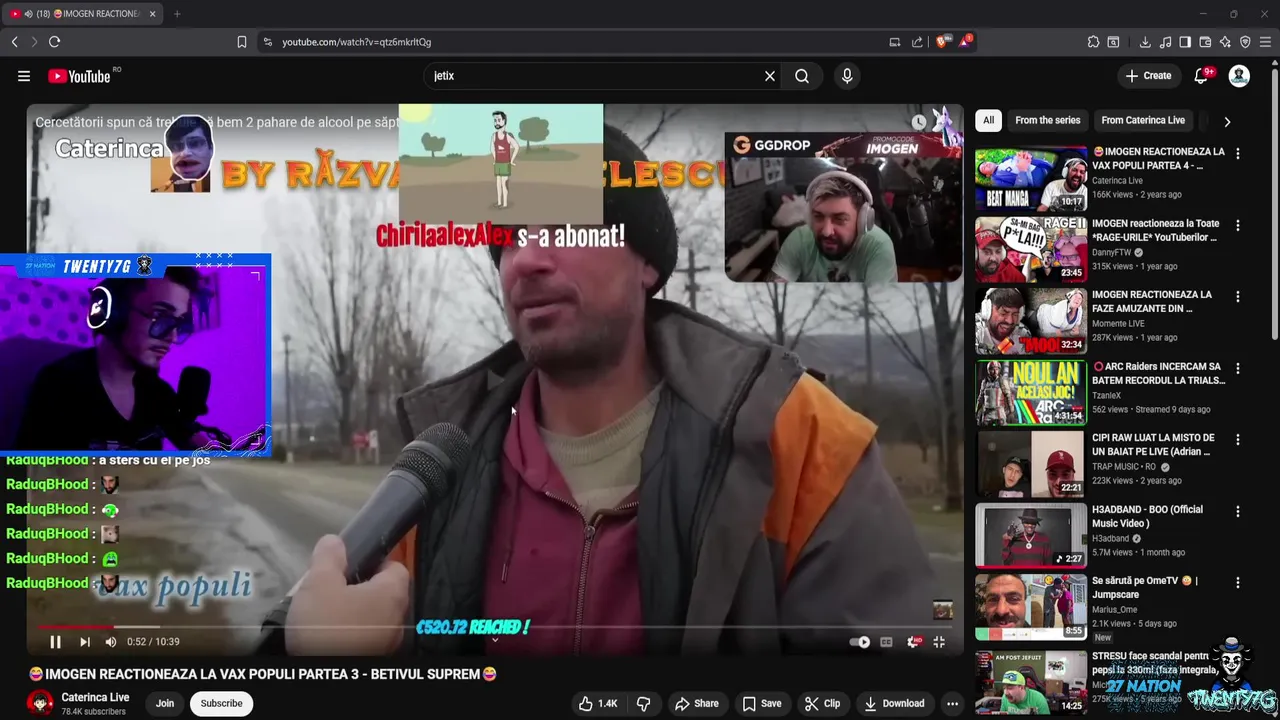Bookmark this page
This screenshot has width=1280, height=720.
point(241,42)
